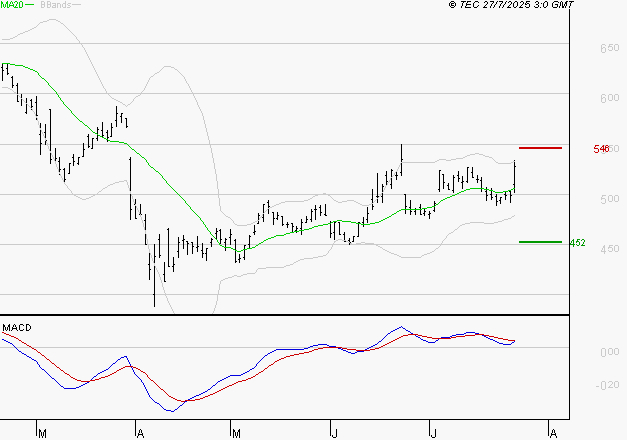Select the green 452 support line marker
The height and width of the screenshot is (440, 627).
(540, 241)
